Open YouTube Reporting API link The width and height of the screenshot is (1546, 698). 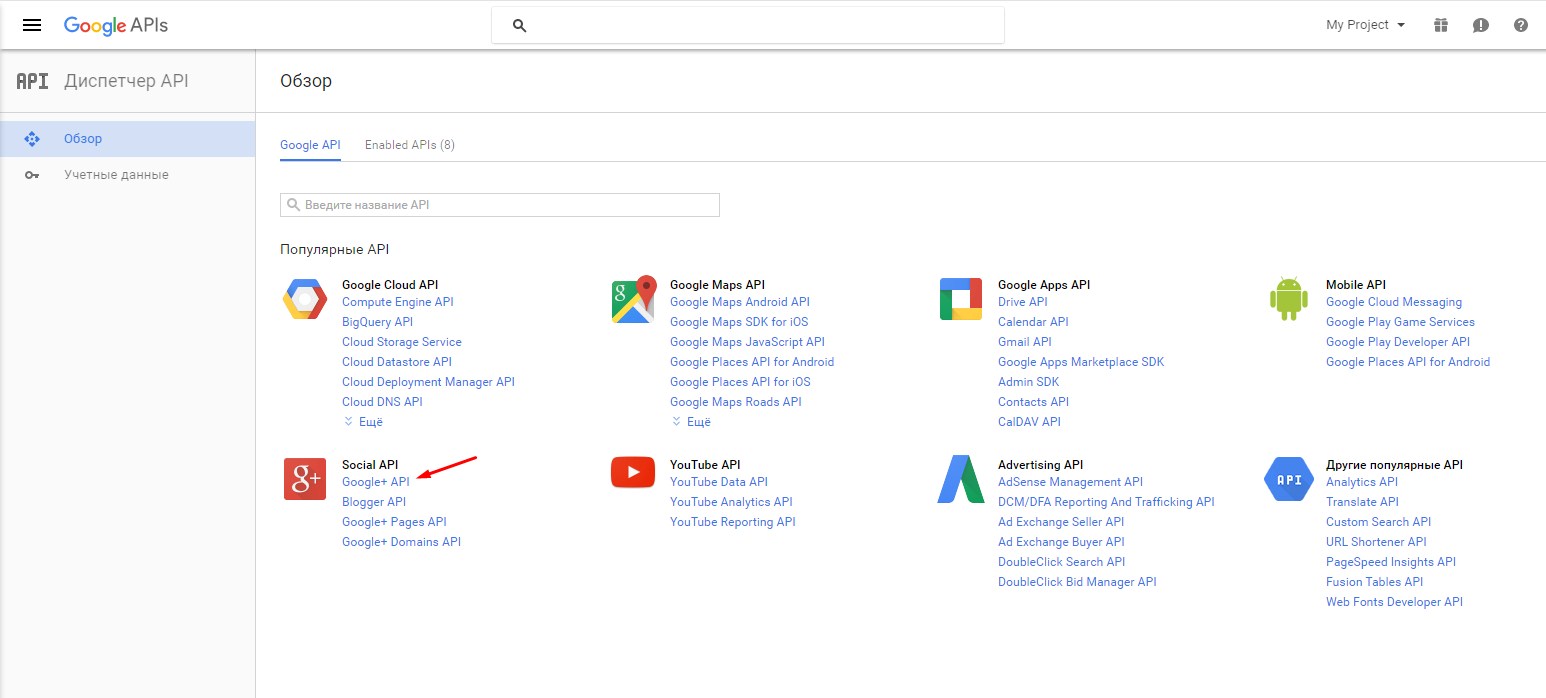tap(733, 522)
